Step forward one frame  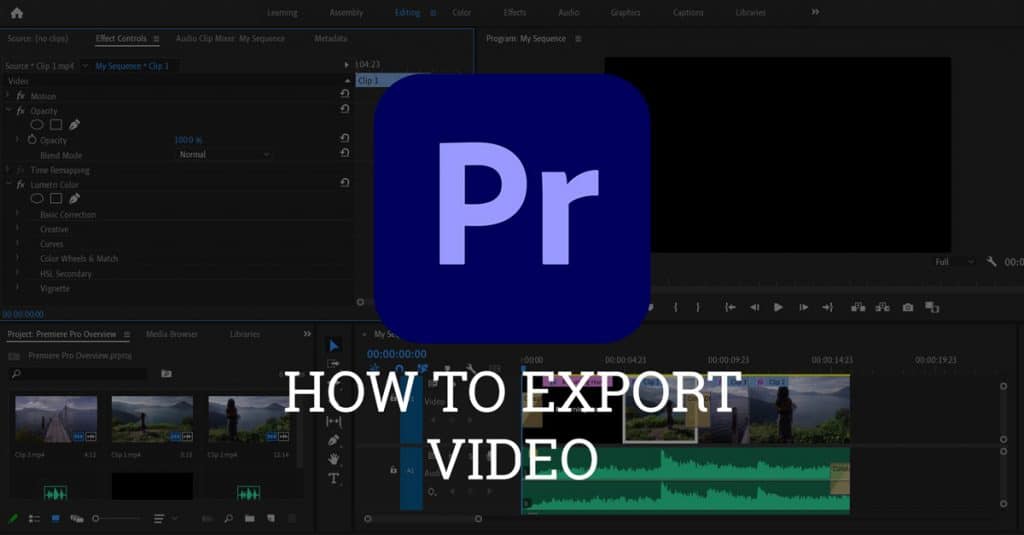[x=803, y=307]
